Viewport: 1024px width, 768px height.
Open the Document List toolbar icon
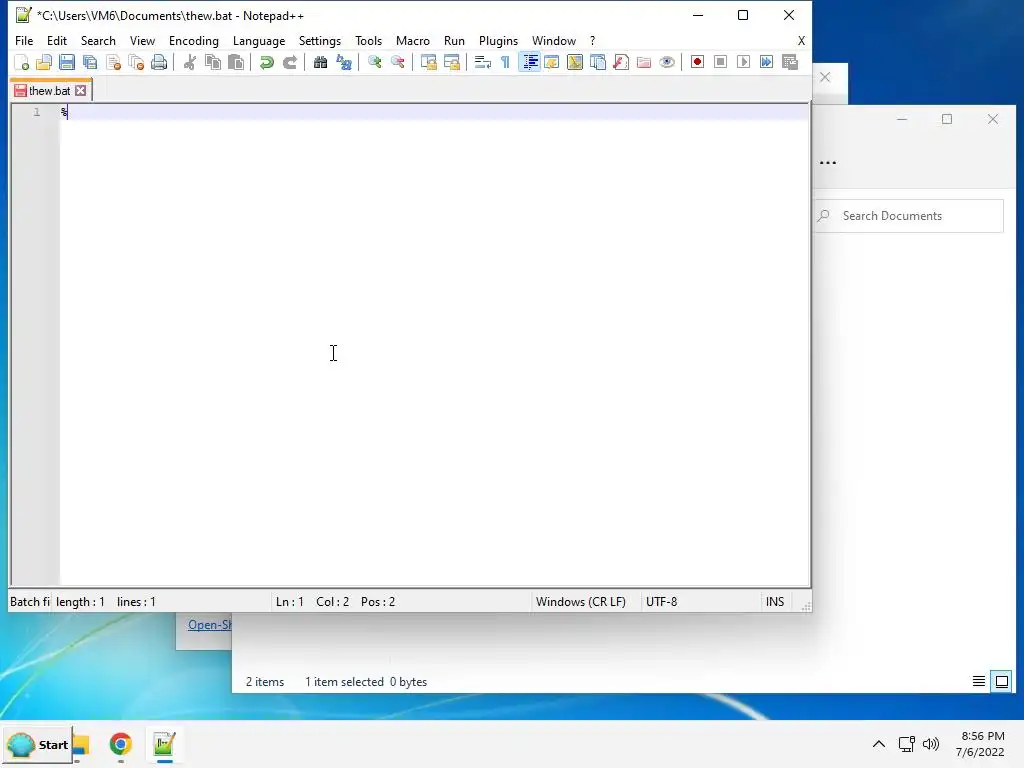(598, 62)
